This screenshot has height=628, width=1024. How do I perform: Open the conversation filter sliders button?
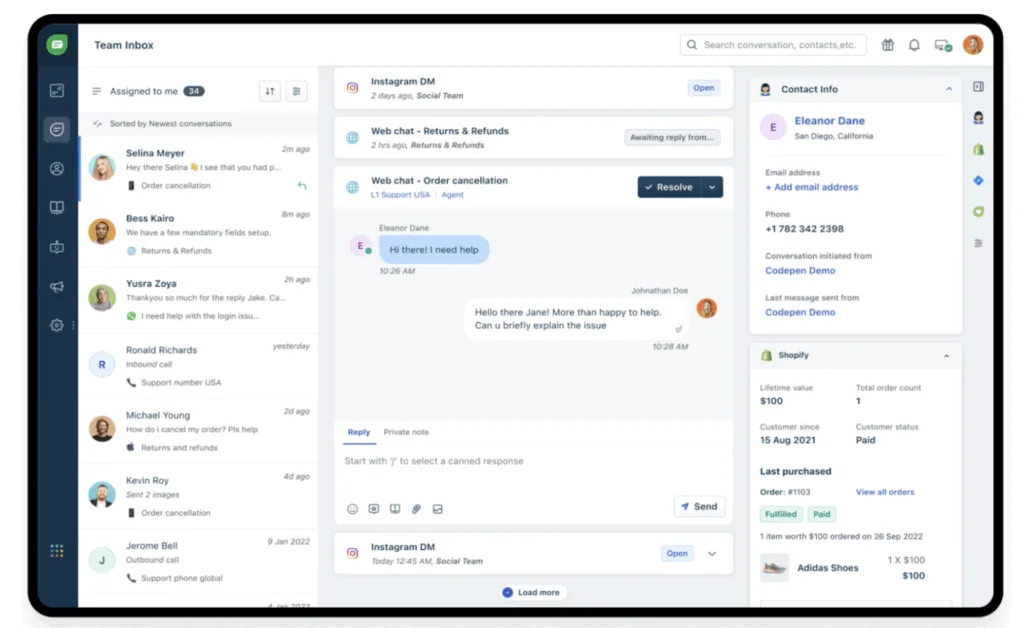tap(296, 91)
